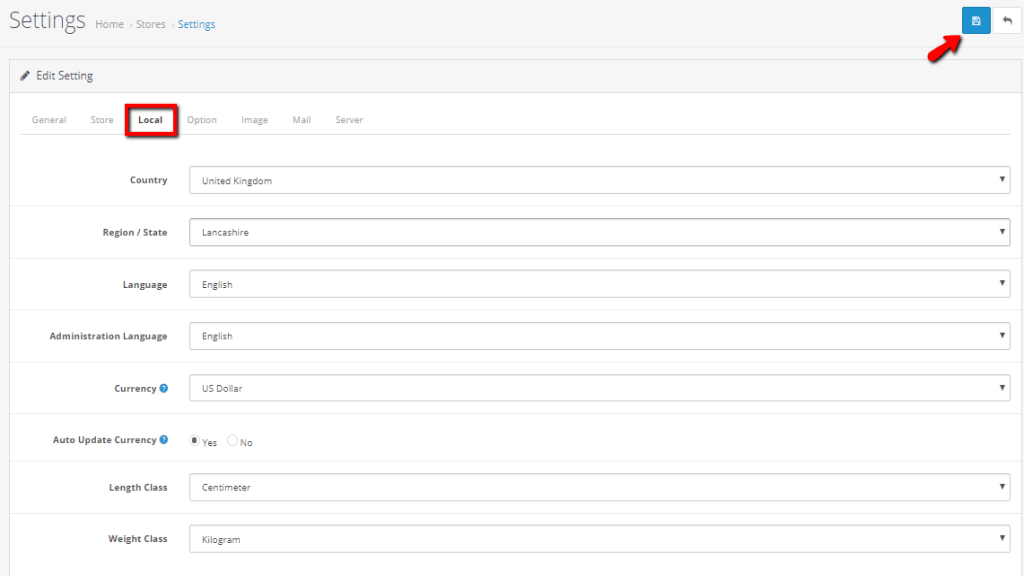1024x576 pixels.
Task: Click the Auto Update Currency help icon
Action: coord(164,440)
